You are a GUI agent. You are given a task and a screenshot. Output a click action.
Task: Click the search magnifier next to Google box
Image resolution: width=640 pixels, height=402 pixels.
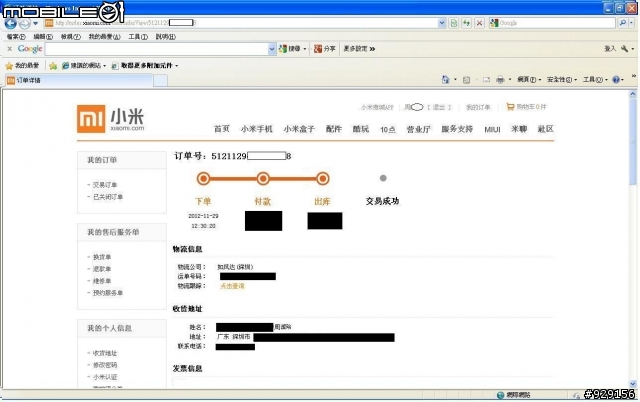tap(622, 23)
